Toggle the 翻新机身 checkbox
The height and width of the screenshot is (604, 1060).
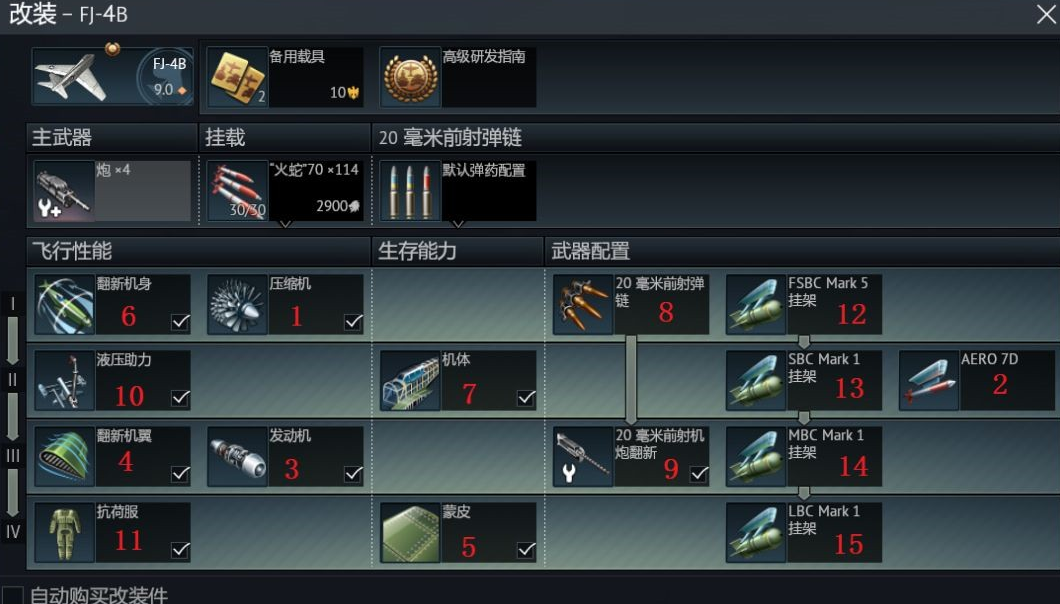pos(180,322)
